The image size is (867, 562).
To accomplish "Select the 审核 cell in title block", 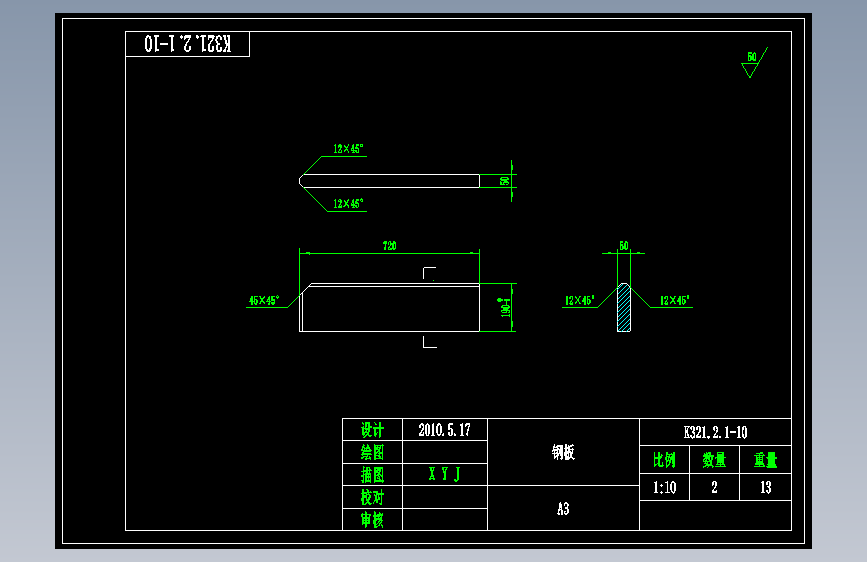I will pos(373,520).
